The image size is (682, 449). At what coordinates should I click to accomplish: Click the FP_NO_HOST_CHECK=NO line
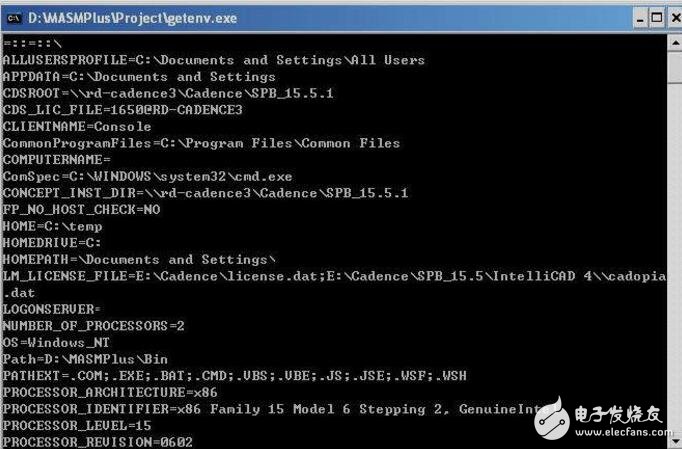coord(81,209)
